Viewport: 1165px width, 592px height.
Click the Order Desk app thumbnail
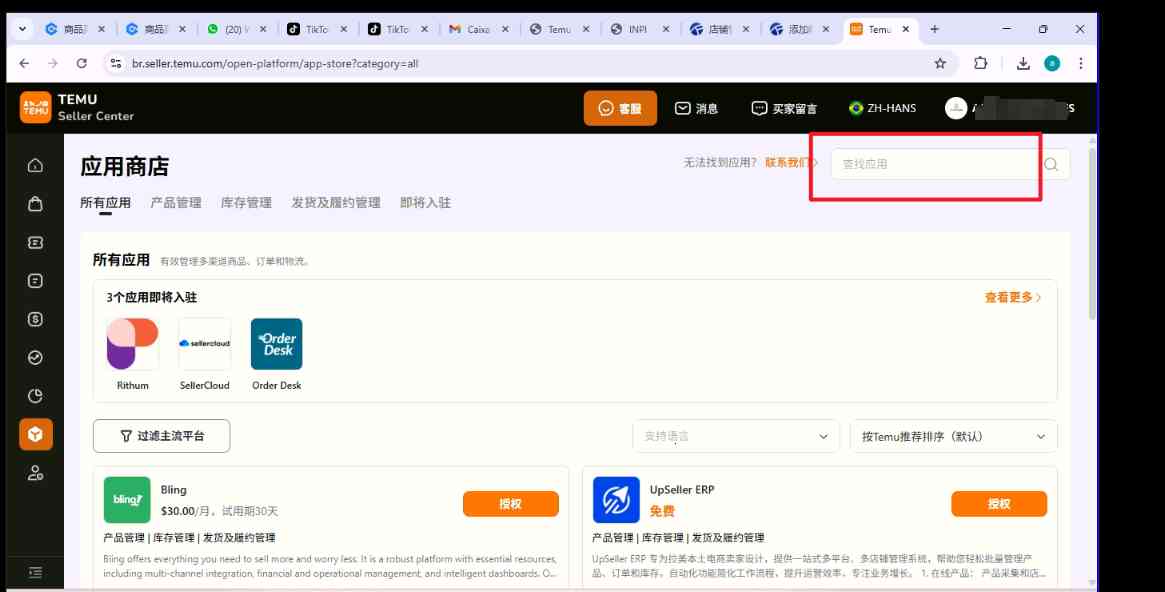pos(276,344)
